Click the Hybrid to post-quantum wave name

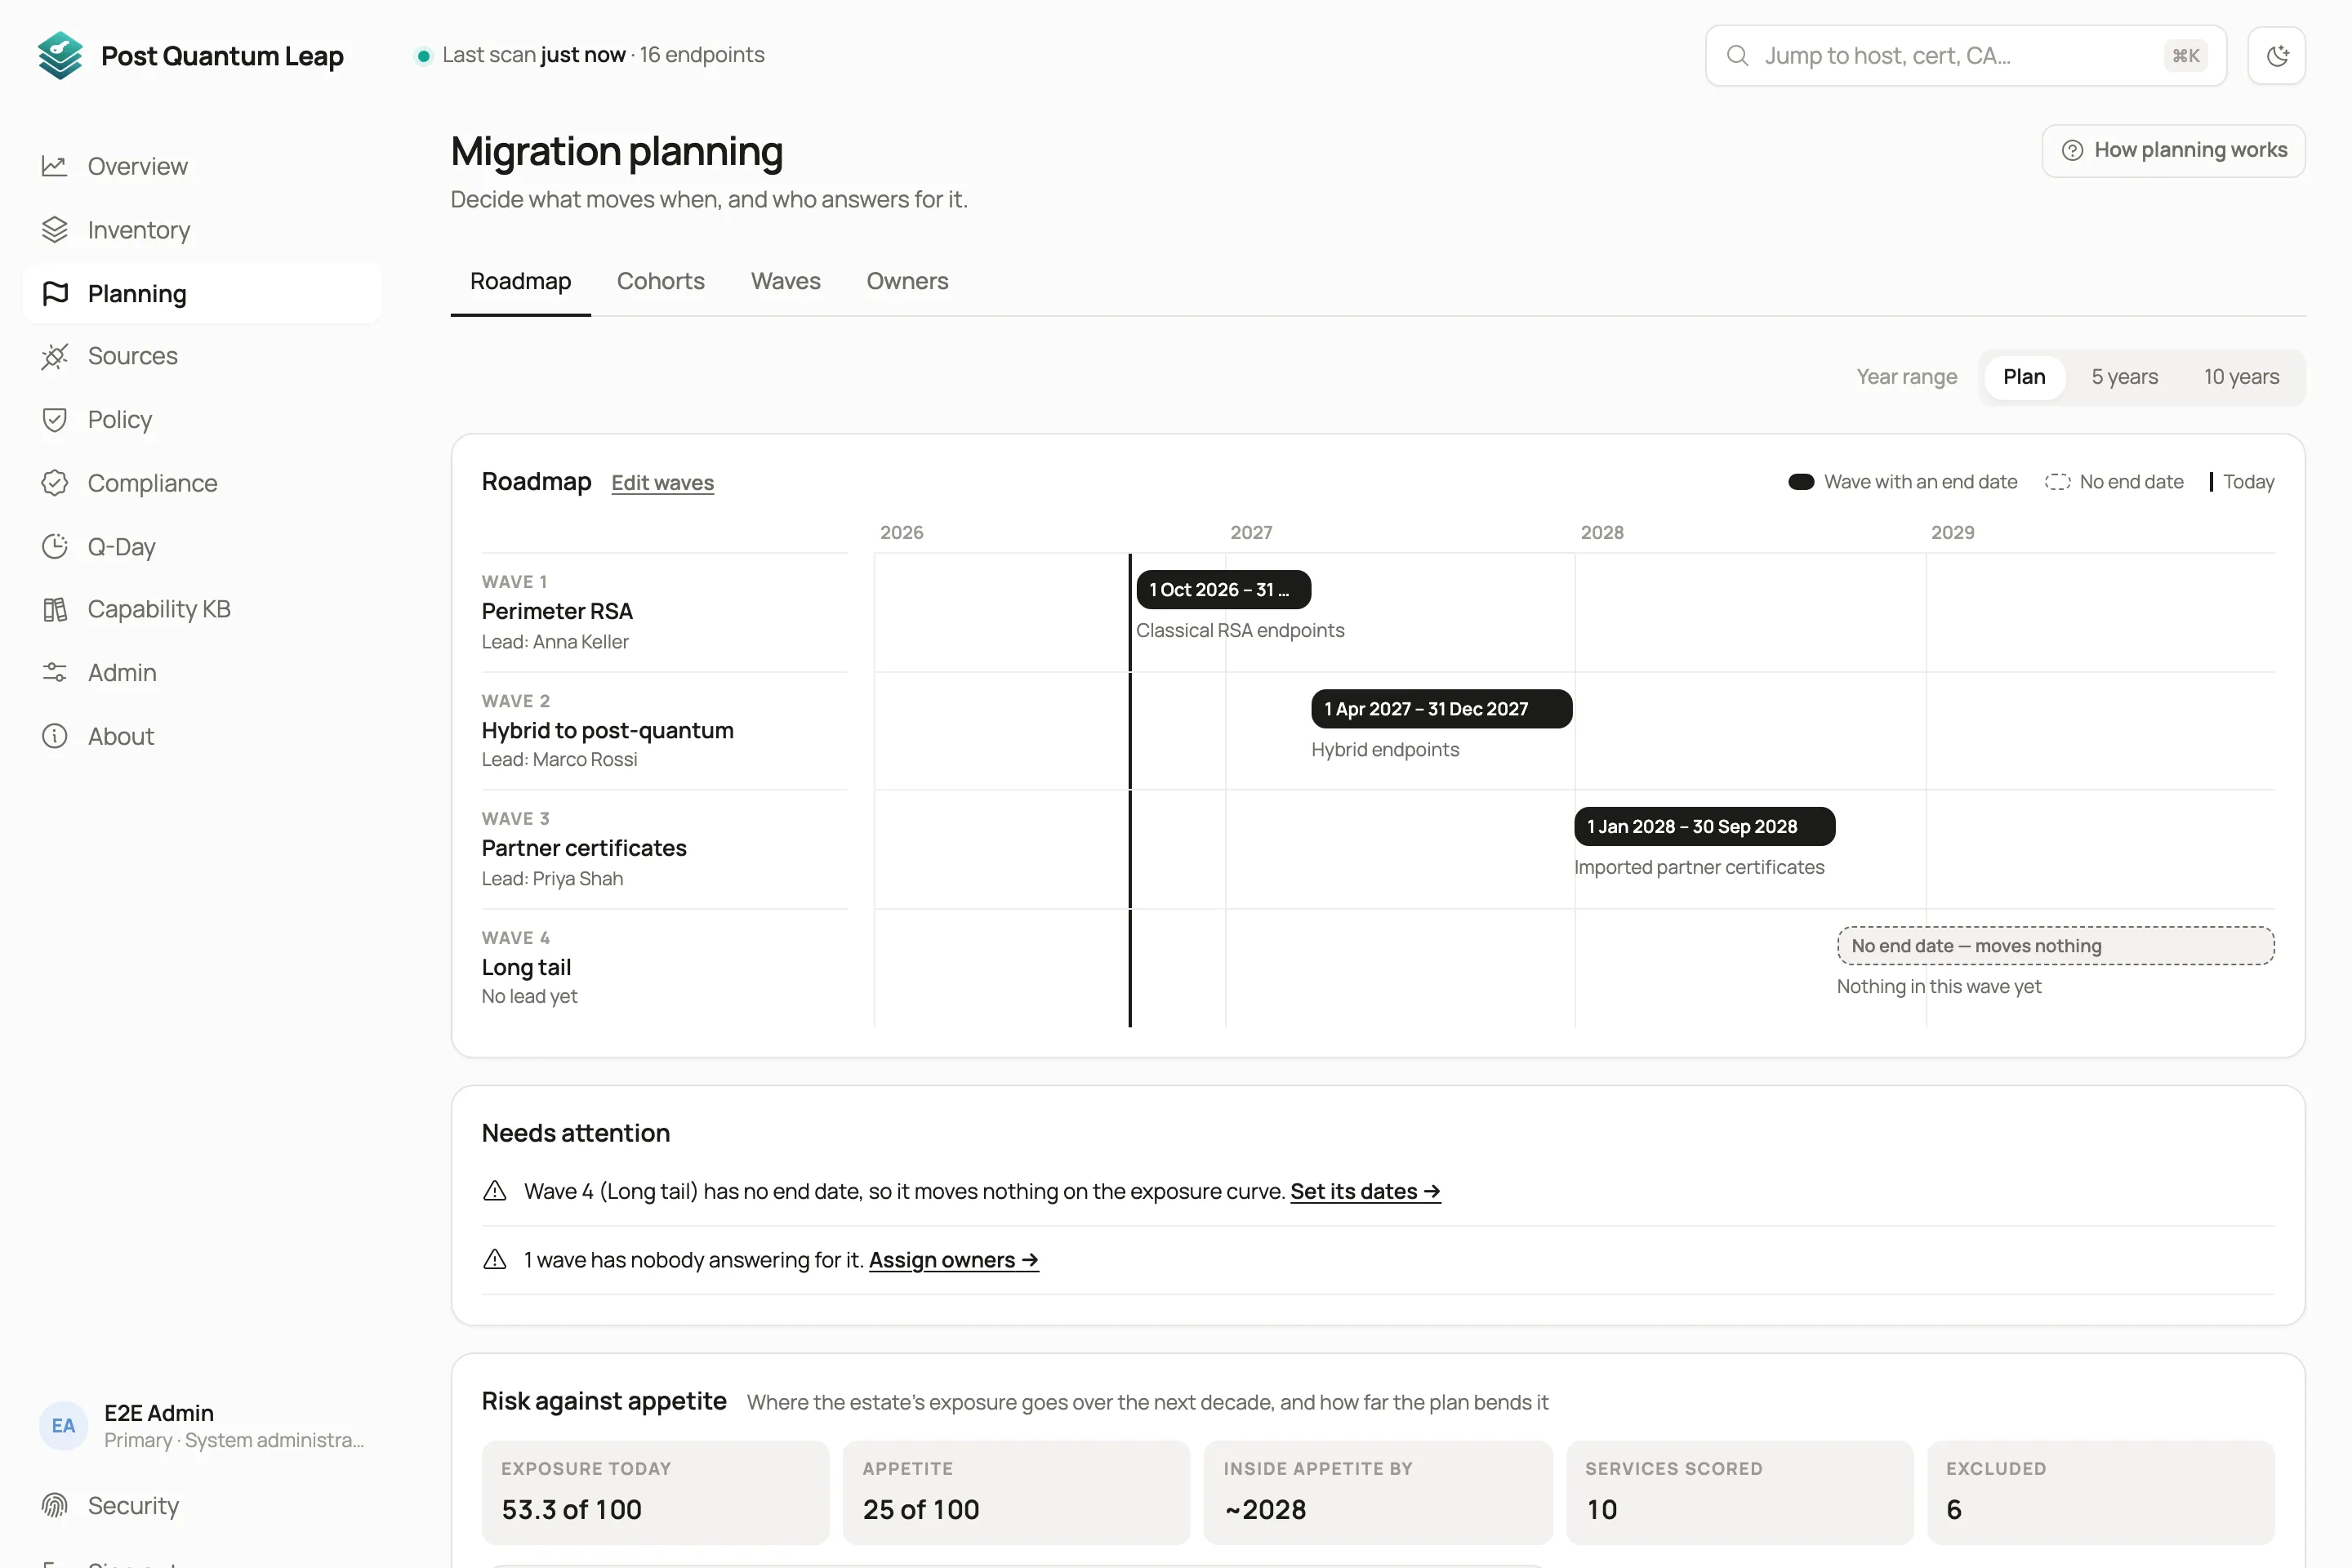pos(607,730)
